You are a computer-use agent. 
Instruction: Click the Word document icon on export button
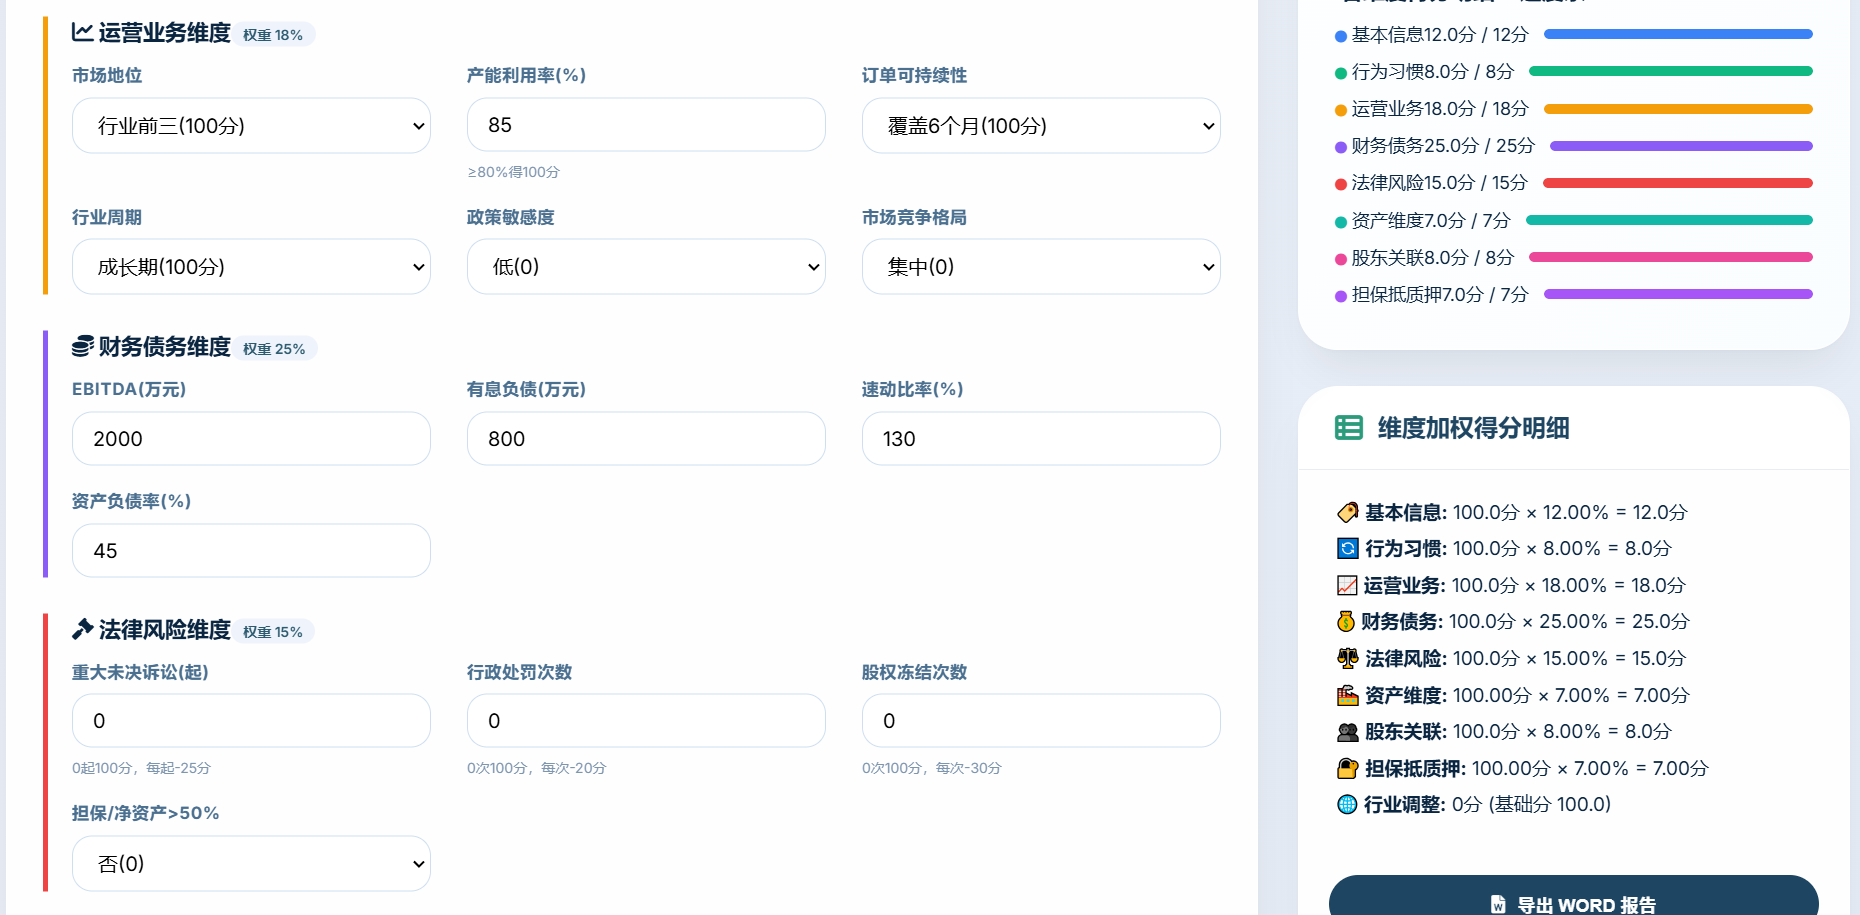1498,904
